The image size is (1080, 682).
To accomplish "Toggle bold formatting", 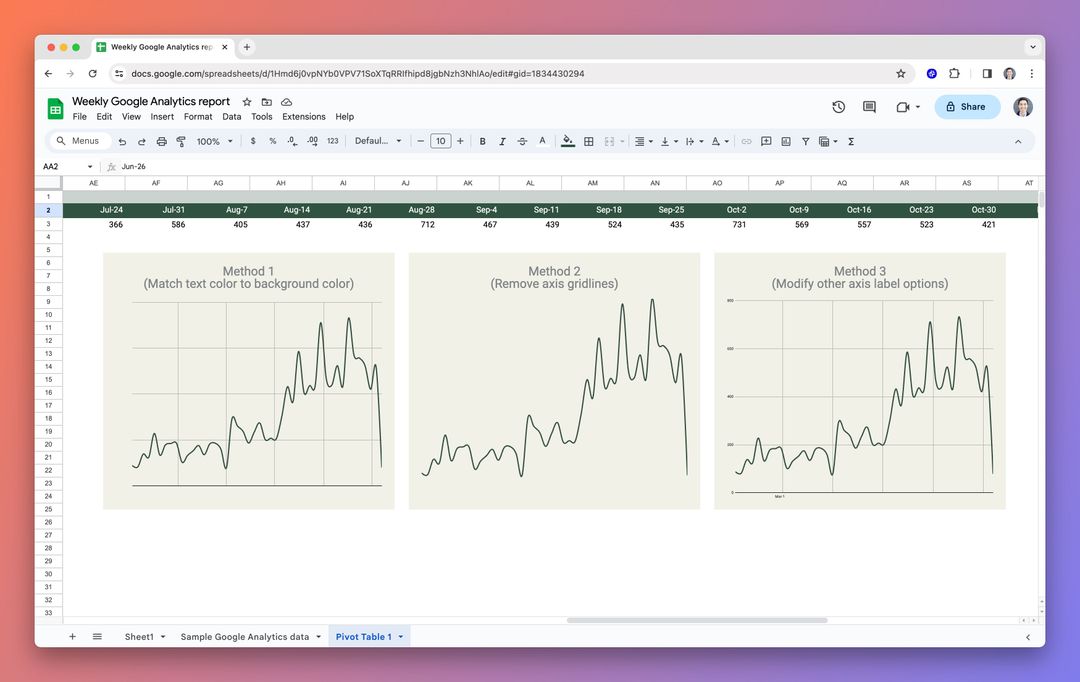I will point(482,141).
